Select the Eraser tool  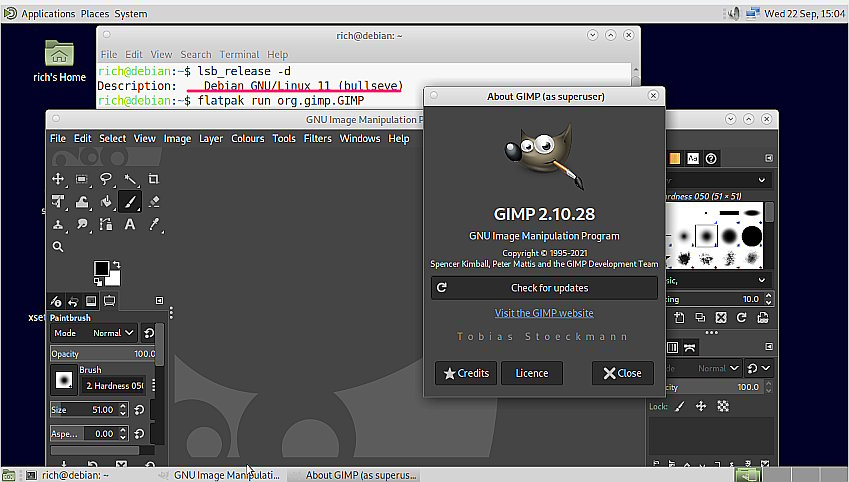[x=154, y=201]
